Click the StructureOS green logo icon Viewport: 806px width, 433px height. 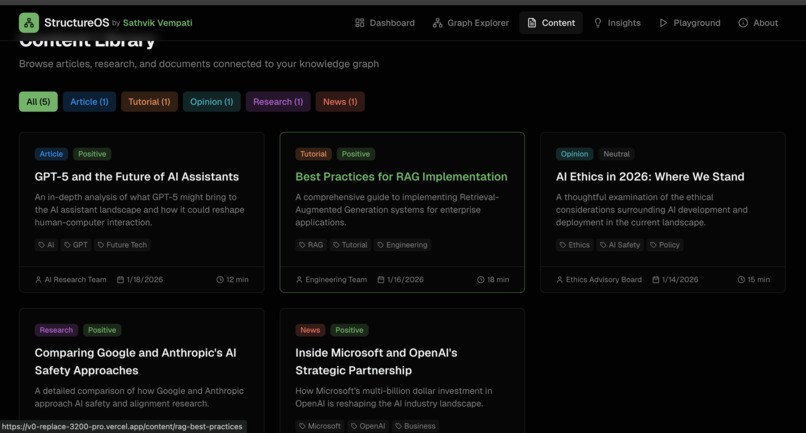(29, 23)
